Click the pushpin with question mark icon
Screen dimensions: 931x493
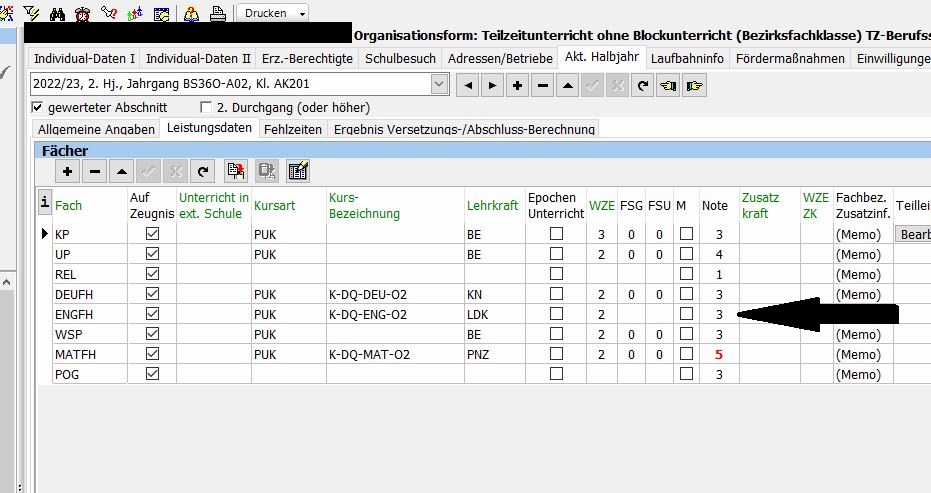pyautogui.click(x=109, y=12)
